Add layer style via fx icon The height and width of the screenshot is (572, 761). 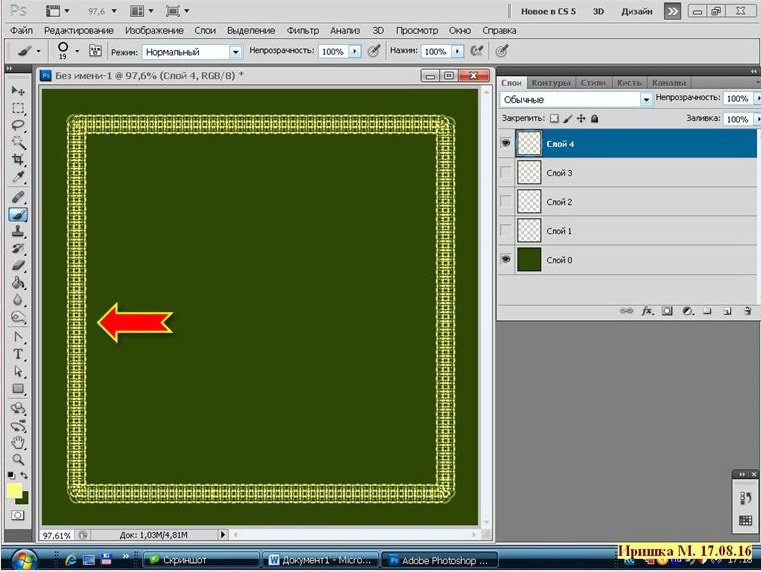[x=647, y=311]
